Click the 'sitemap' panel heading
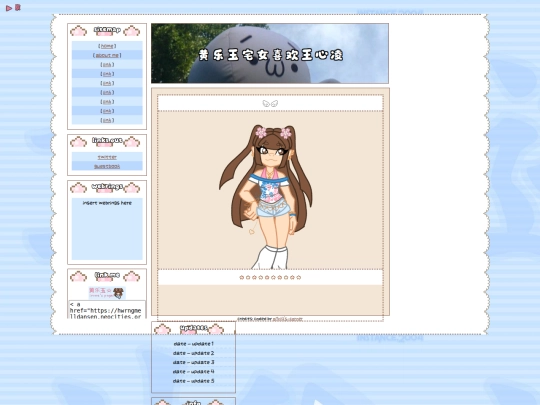 pos(107,30)
